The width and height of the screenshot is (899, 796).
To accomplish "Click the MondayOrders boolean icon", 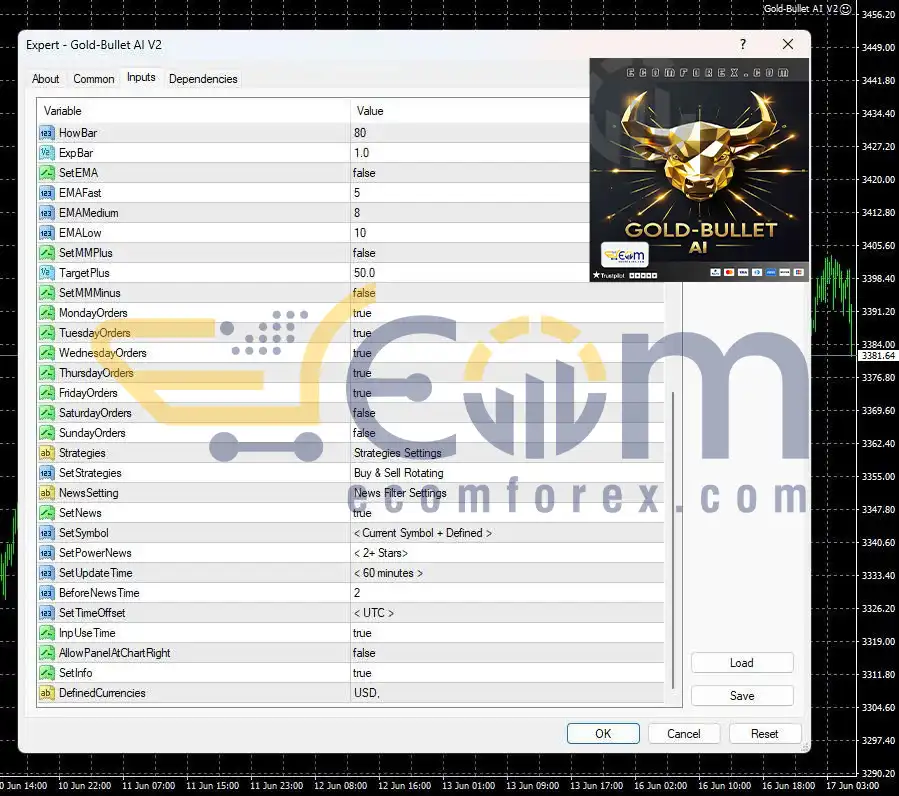I will coord(46,313).
